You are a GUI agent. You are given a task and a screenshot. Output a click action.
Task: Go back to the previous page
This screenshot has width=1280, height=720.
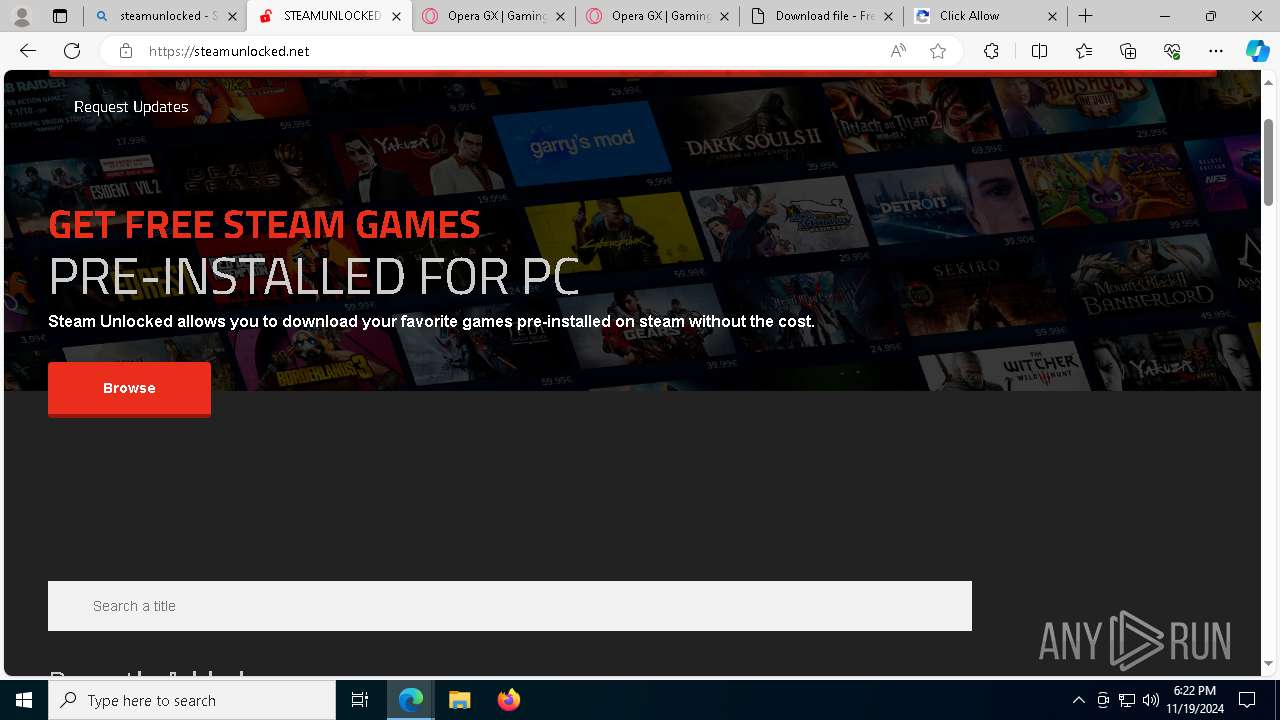click(x=28, y=51)
